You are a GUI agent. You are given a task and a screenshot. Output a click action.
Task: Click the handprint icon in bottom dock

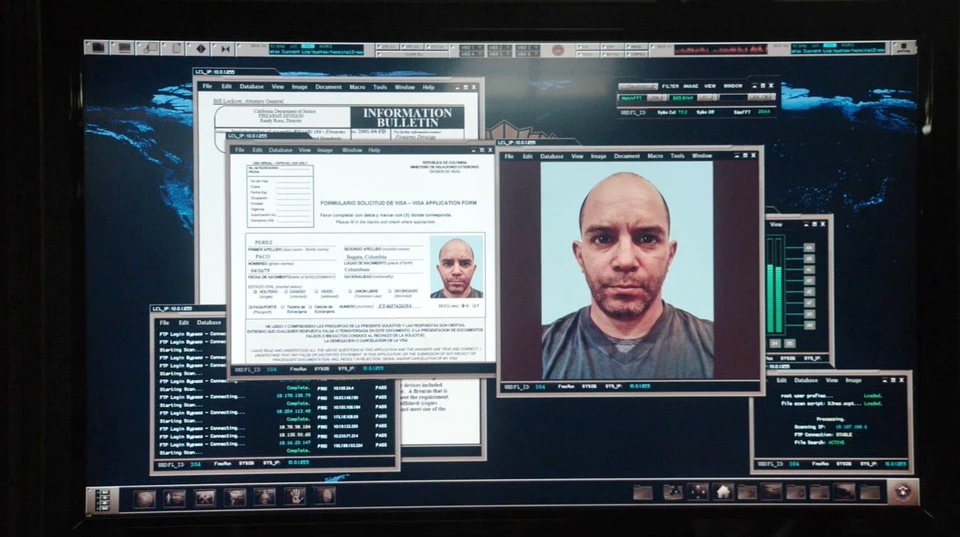point(294,496)
